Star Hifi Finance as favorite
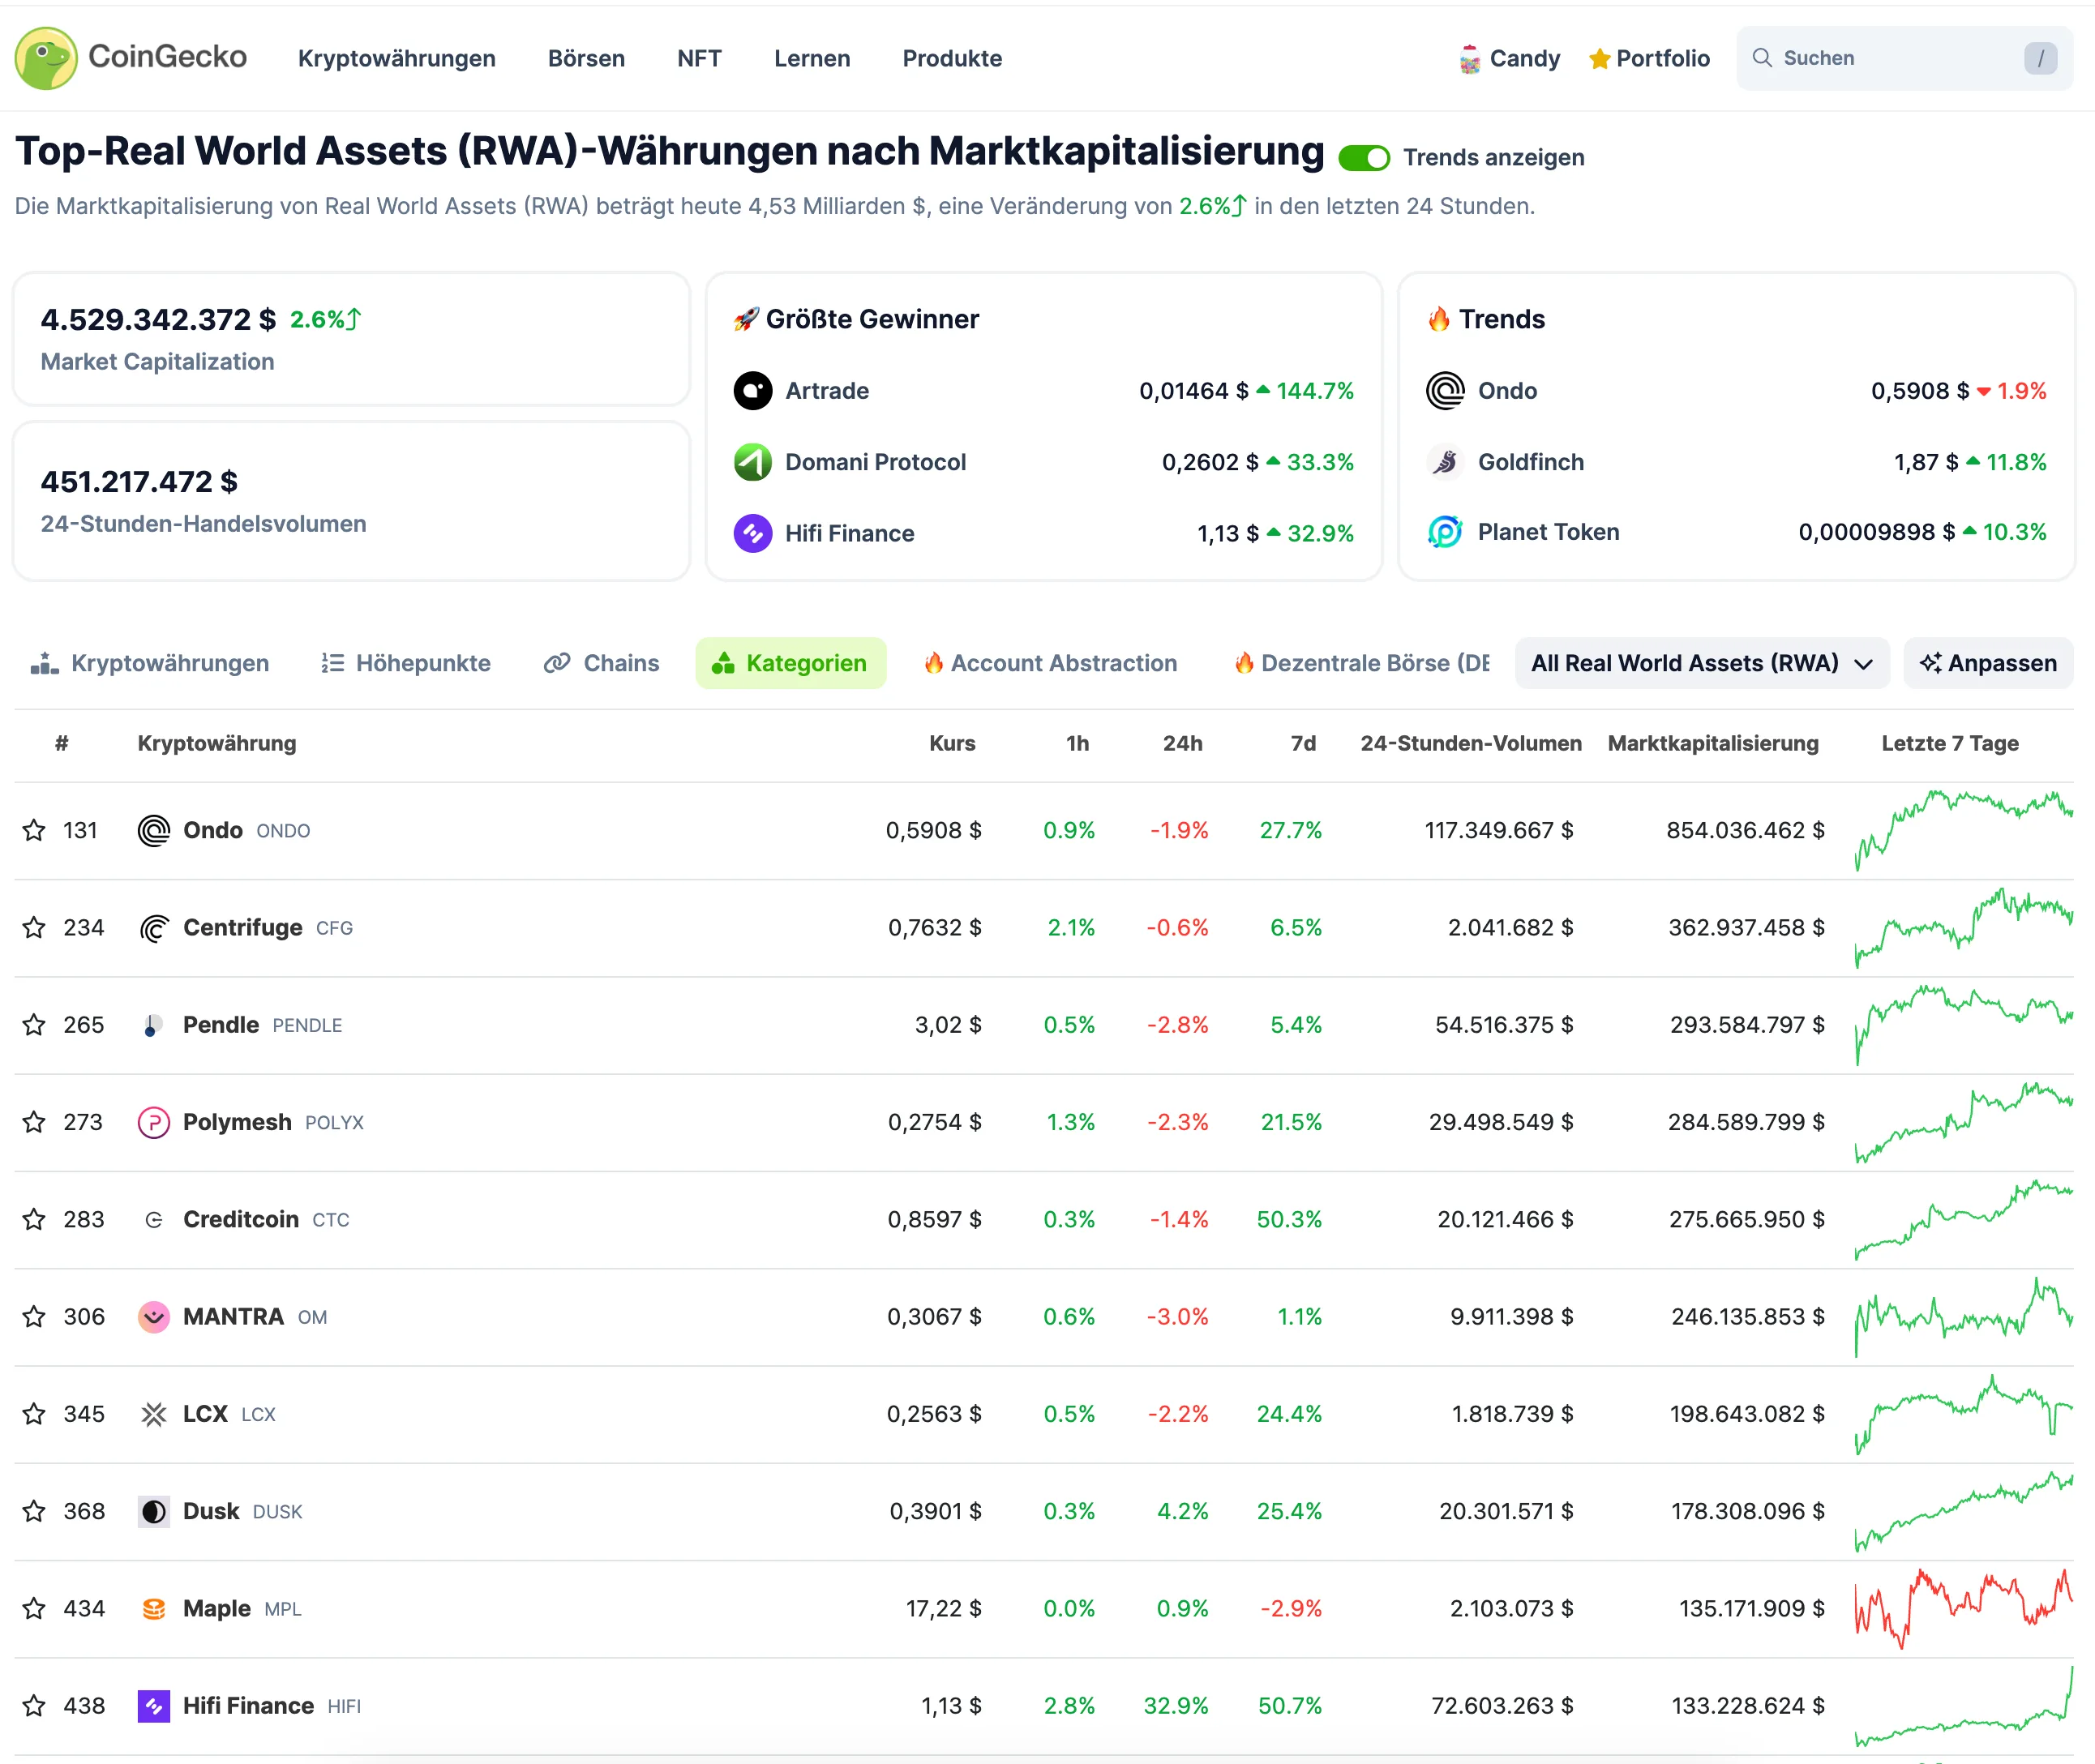The image size is (2095, 1764). click(34, 1705)
